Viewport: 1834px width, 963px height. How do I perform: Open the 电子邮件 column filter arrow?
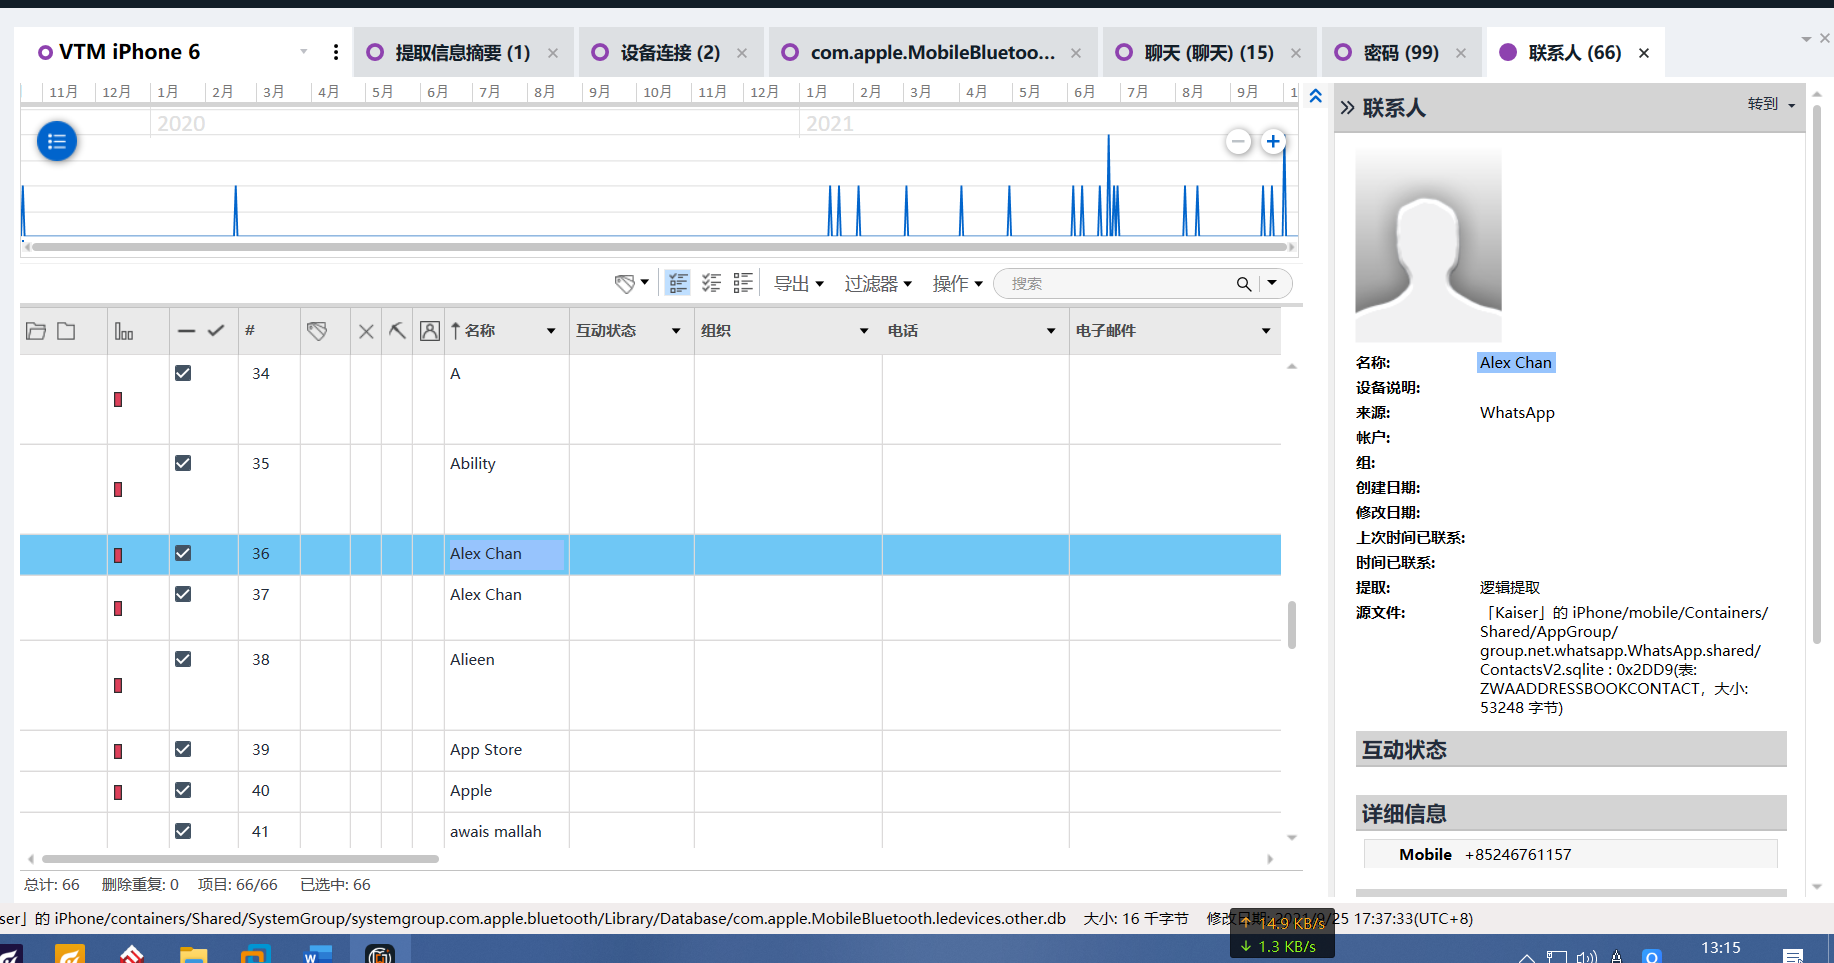coord(1266,331)
